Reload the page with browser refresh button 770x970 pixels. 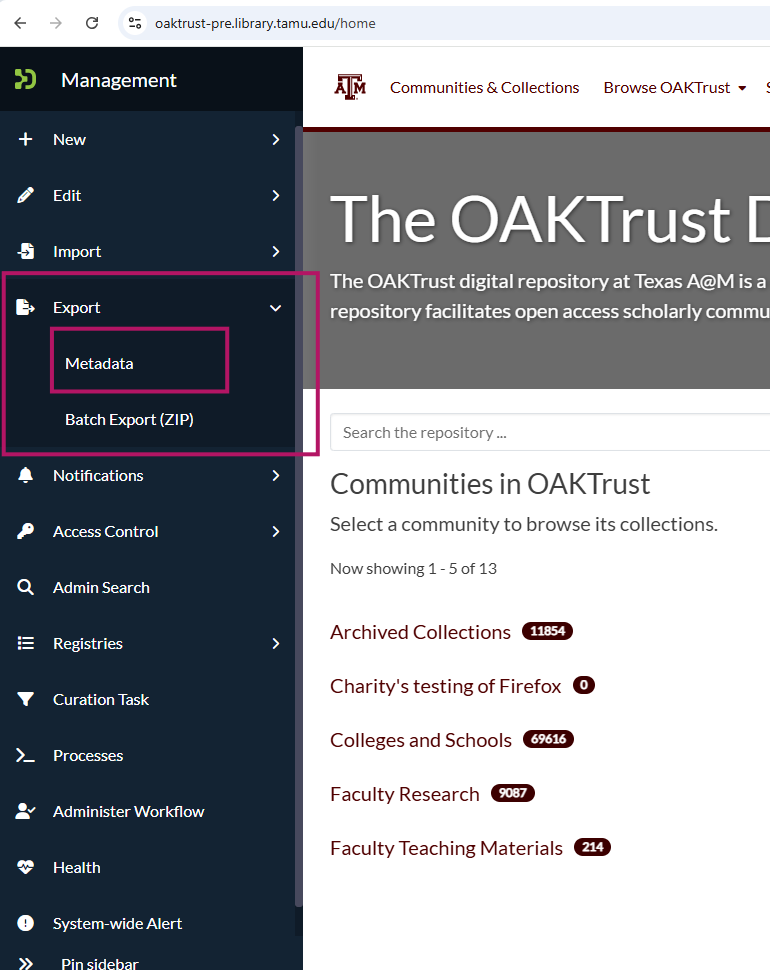pyautogui.click(x=92, y=23)
